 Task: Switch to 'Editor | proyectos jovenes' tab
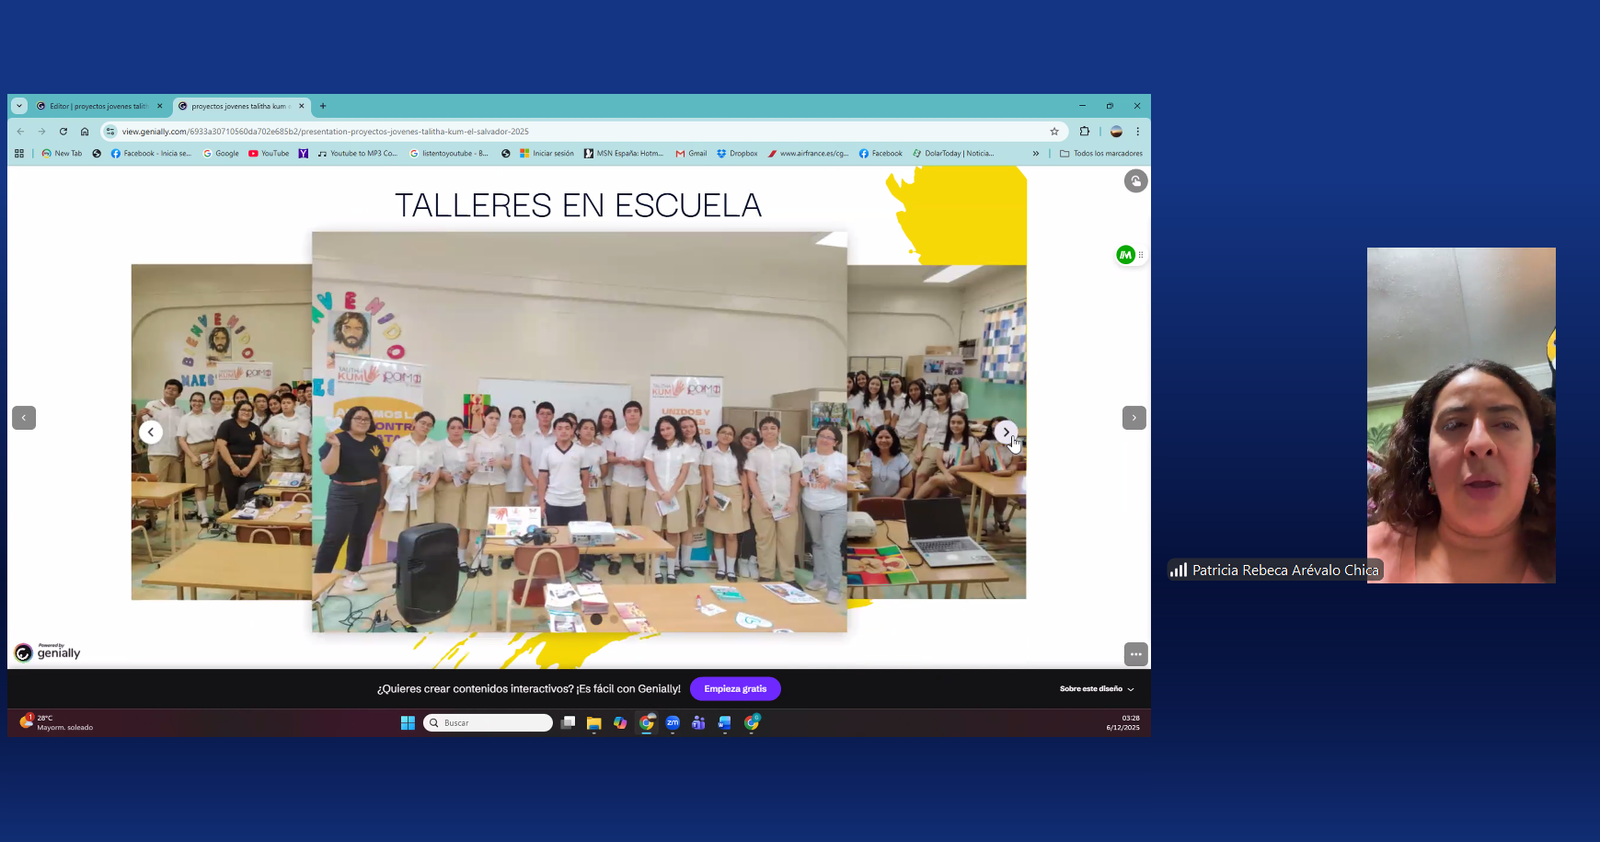click(x=97, y=106)
